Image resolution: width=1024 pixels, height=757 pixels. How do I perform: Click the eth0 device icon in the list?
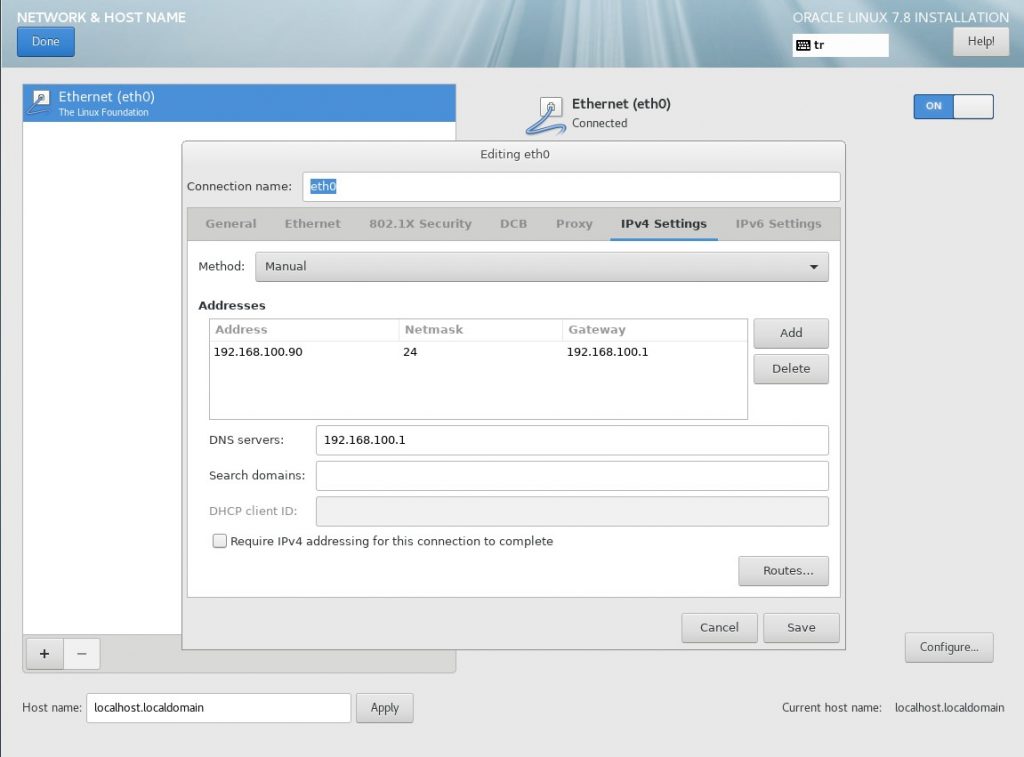point(40,103)
